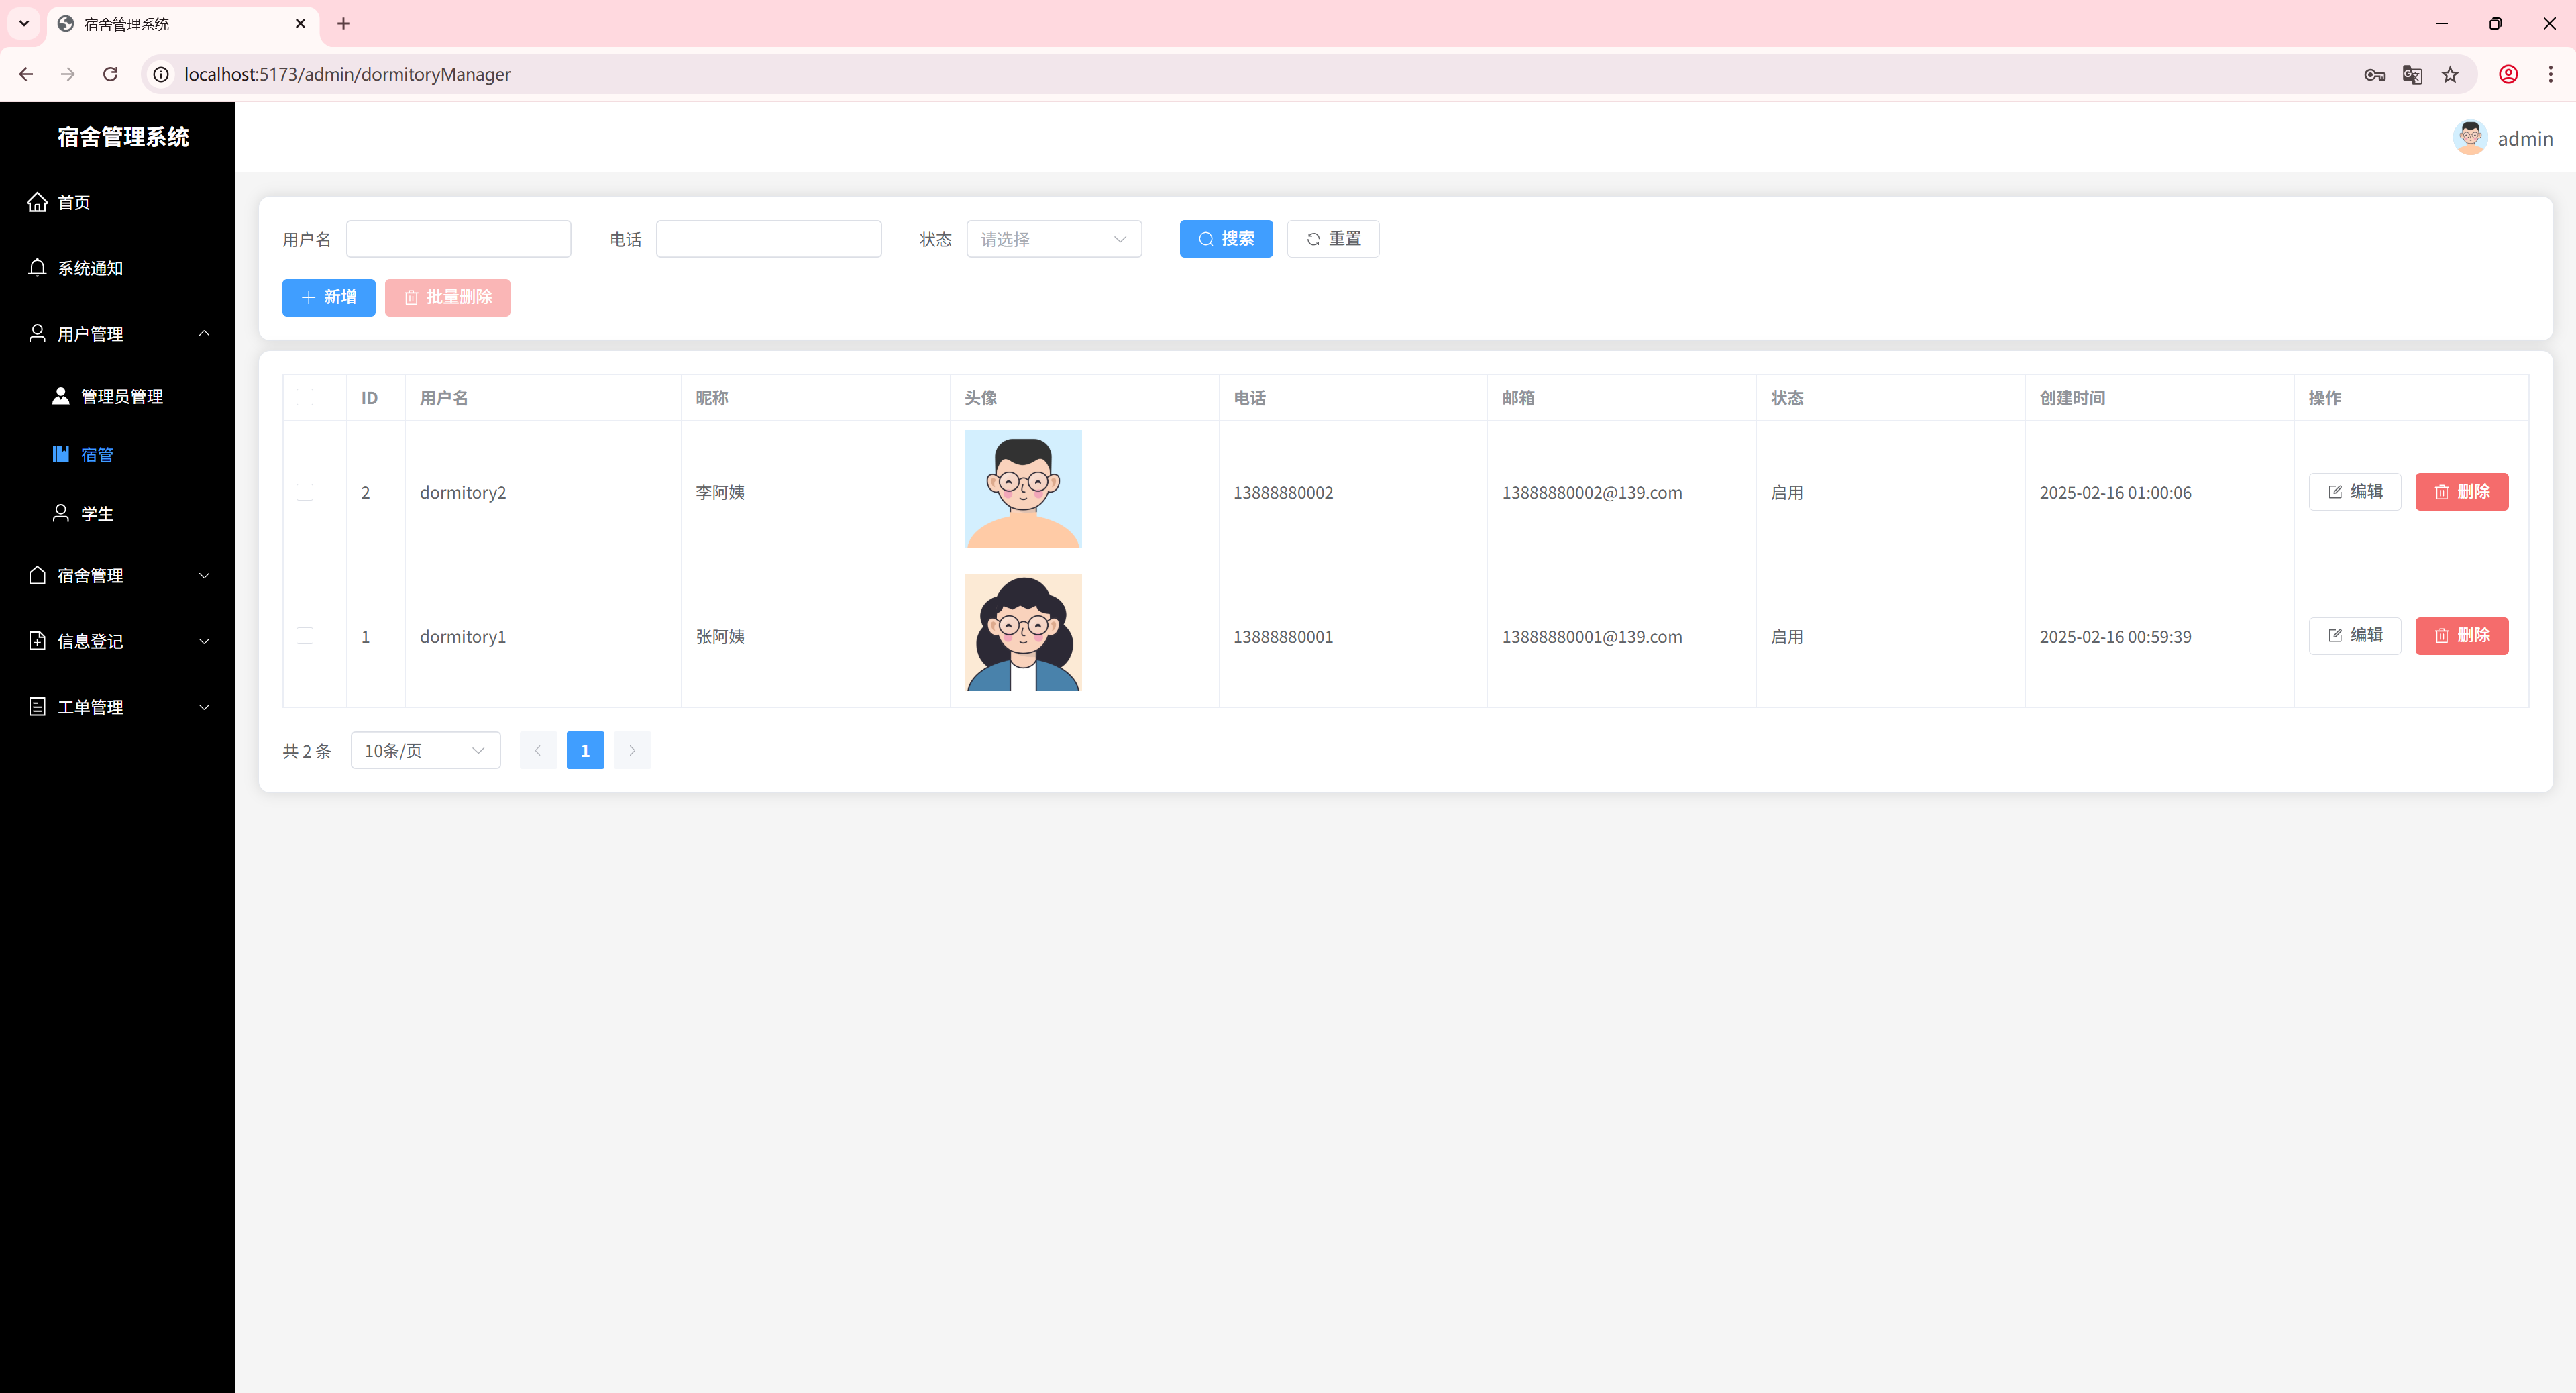Reload page using browser refresh icon
2576x1393 pixels.
pyautogui.click(x=111, y=74)
